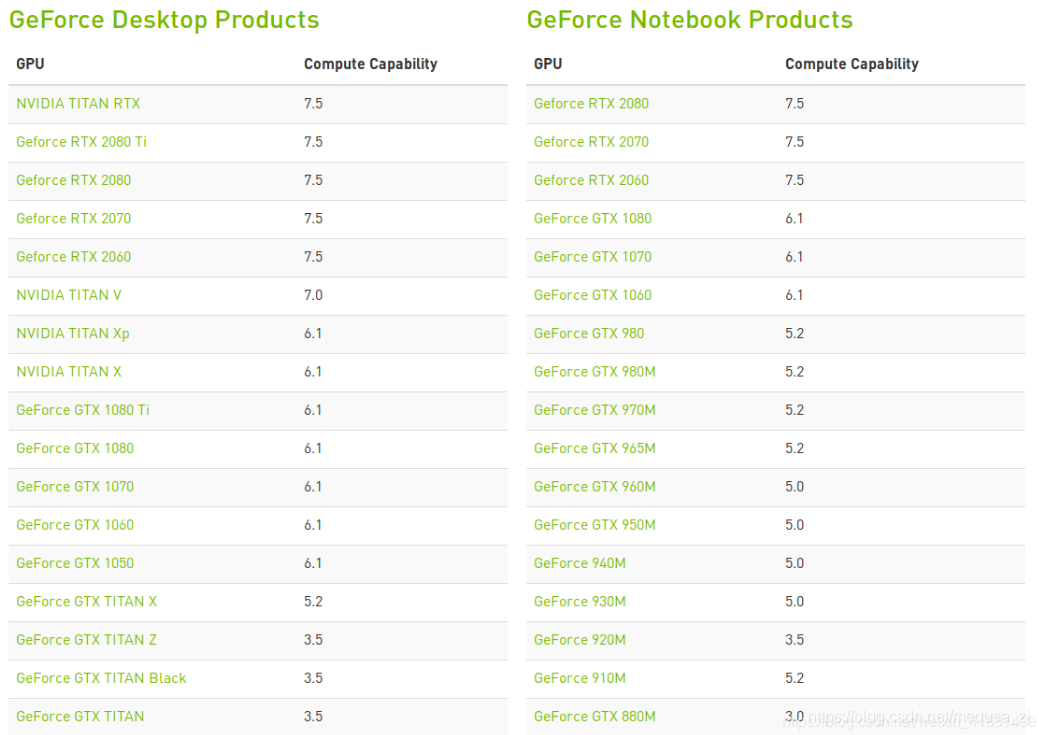Open the GeForce GTX 980M link
This screenshot has width=1039, height=735.
pyautogui.click(x=595, y=372)
